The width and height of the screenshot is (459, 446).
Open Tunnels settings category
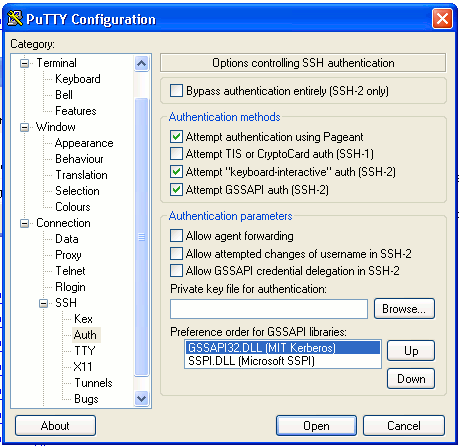click(x=93, y=383)
